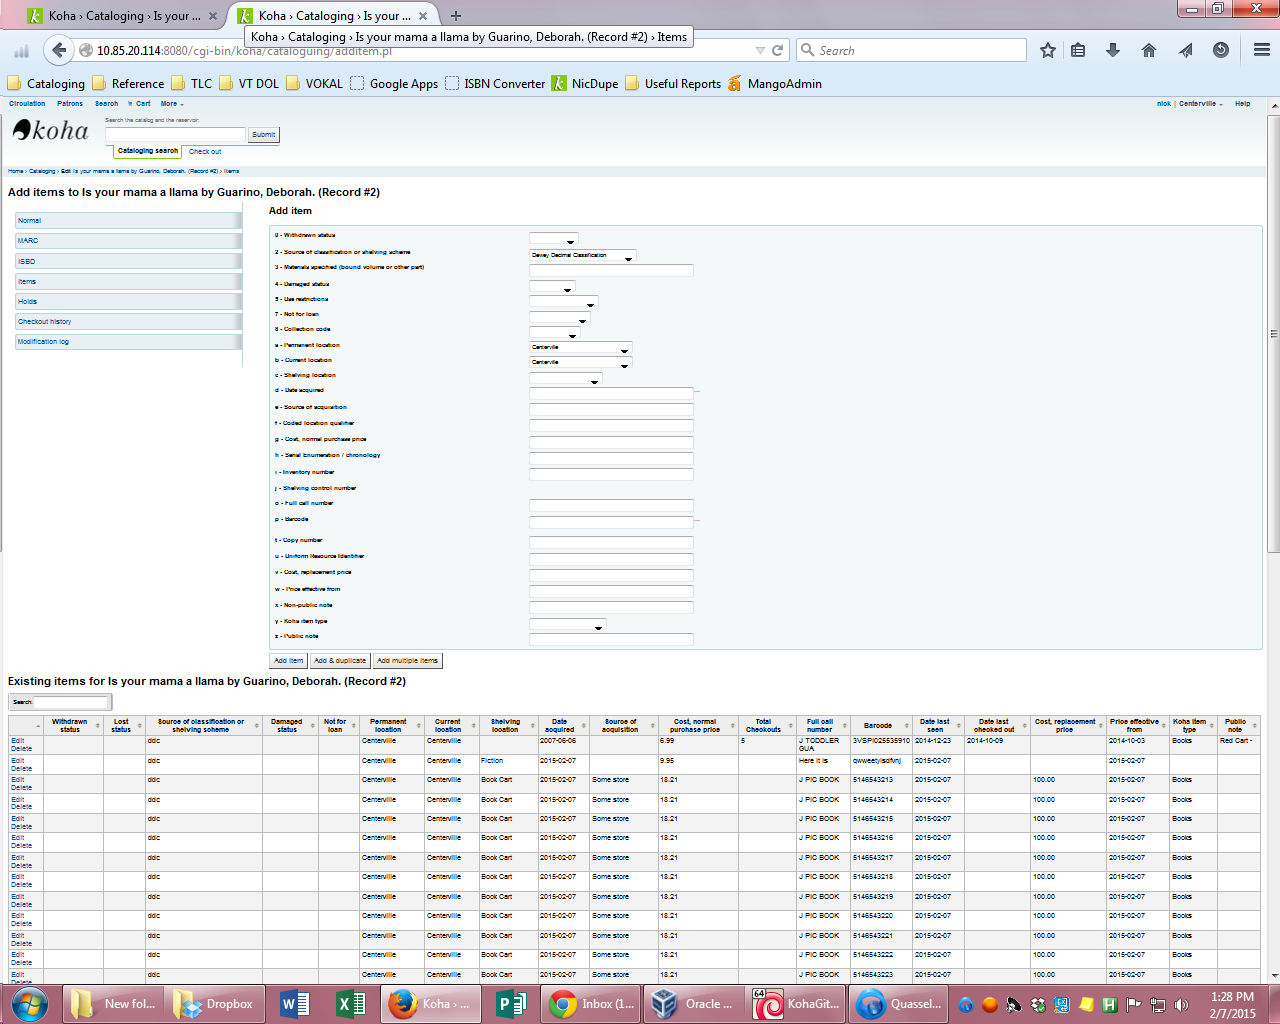Switch to the Check out search tab
The image size is (1280, 1024).
pos(205,152)
